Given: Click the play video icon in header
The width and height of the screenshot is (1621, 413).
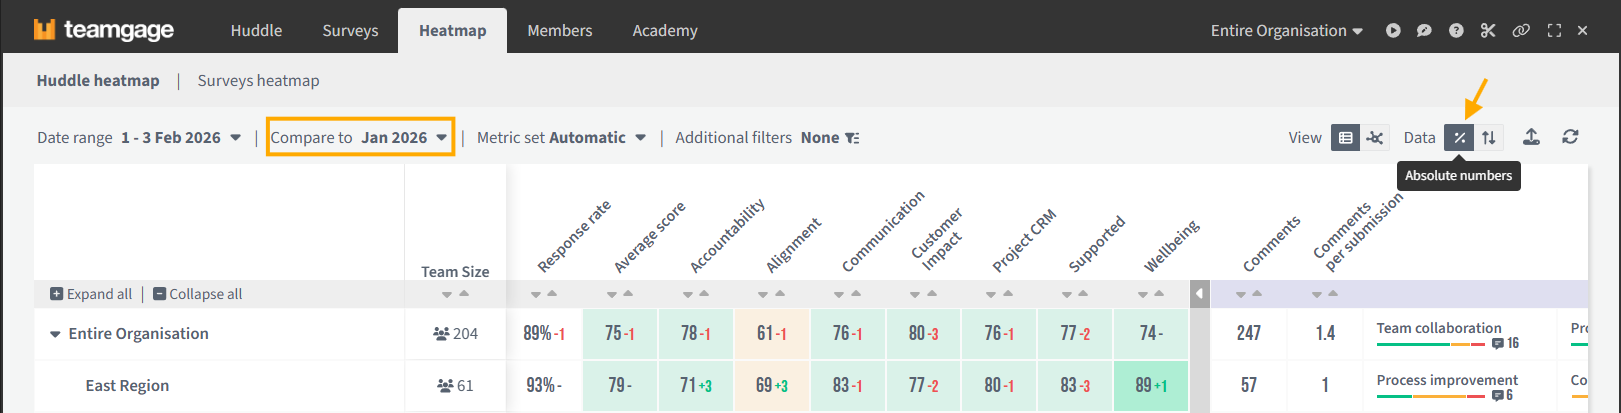Looking at the screenshot, I should pos(1393,31).
